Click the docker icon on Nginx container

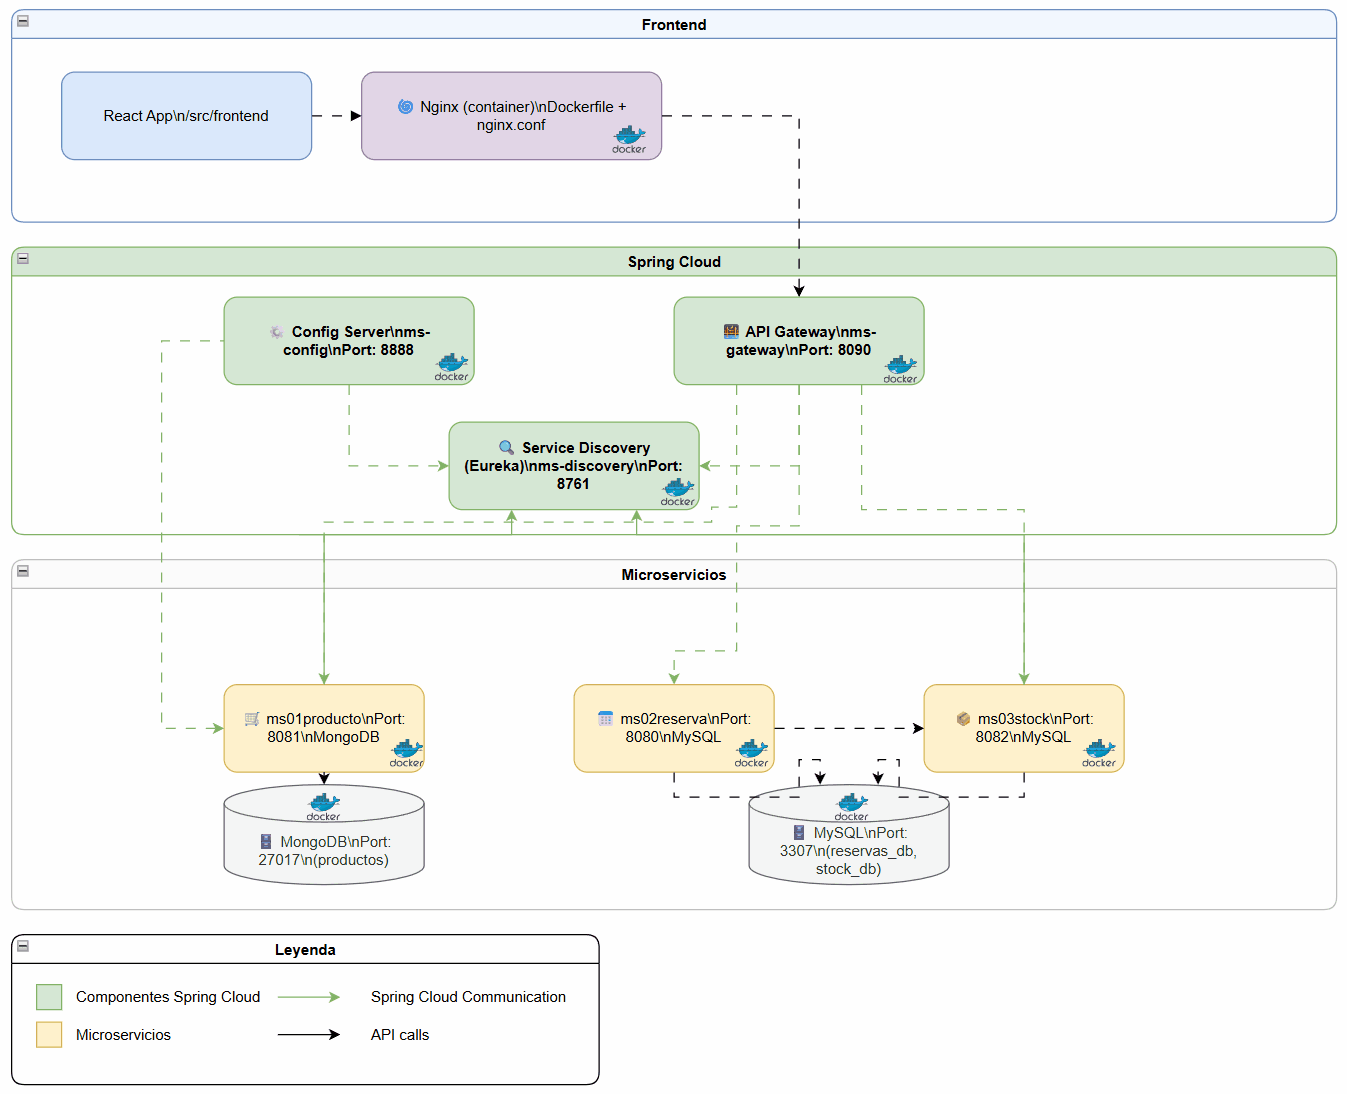pos(629,139)
